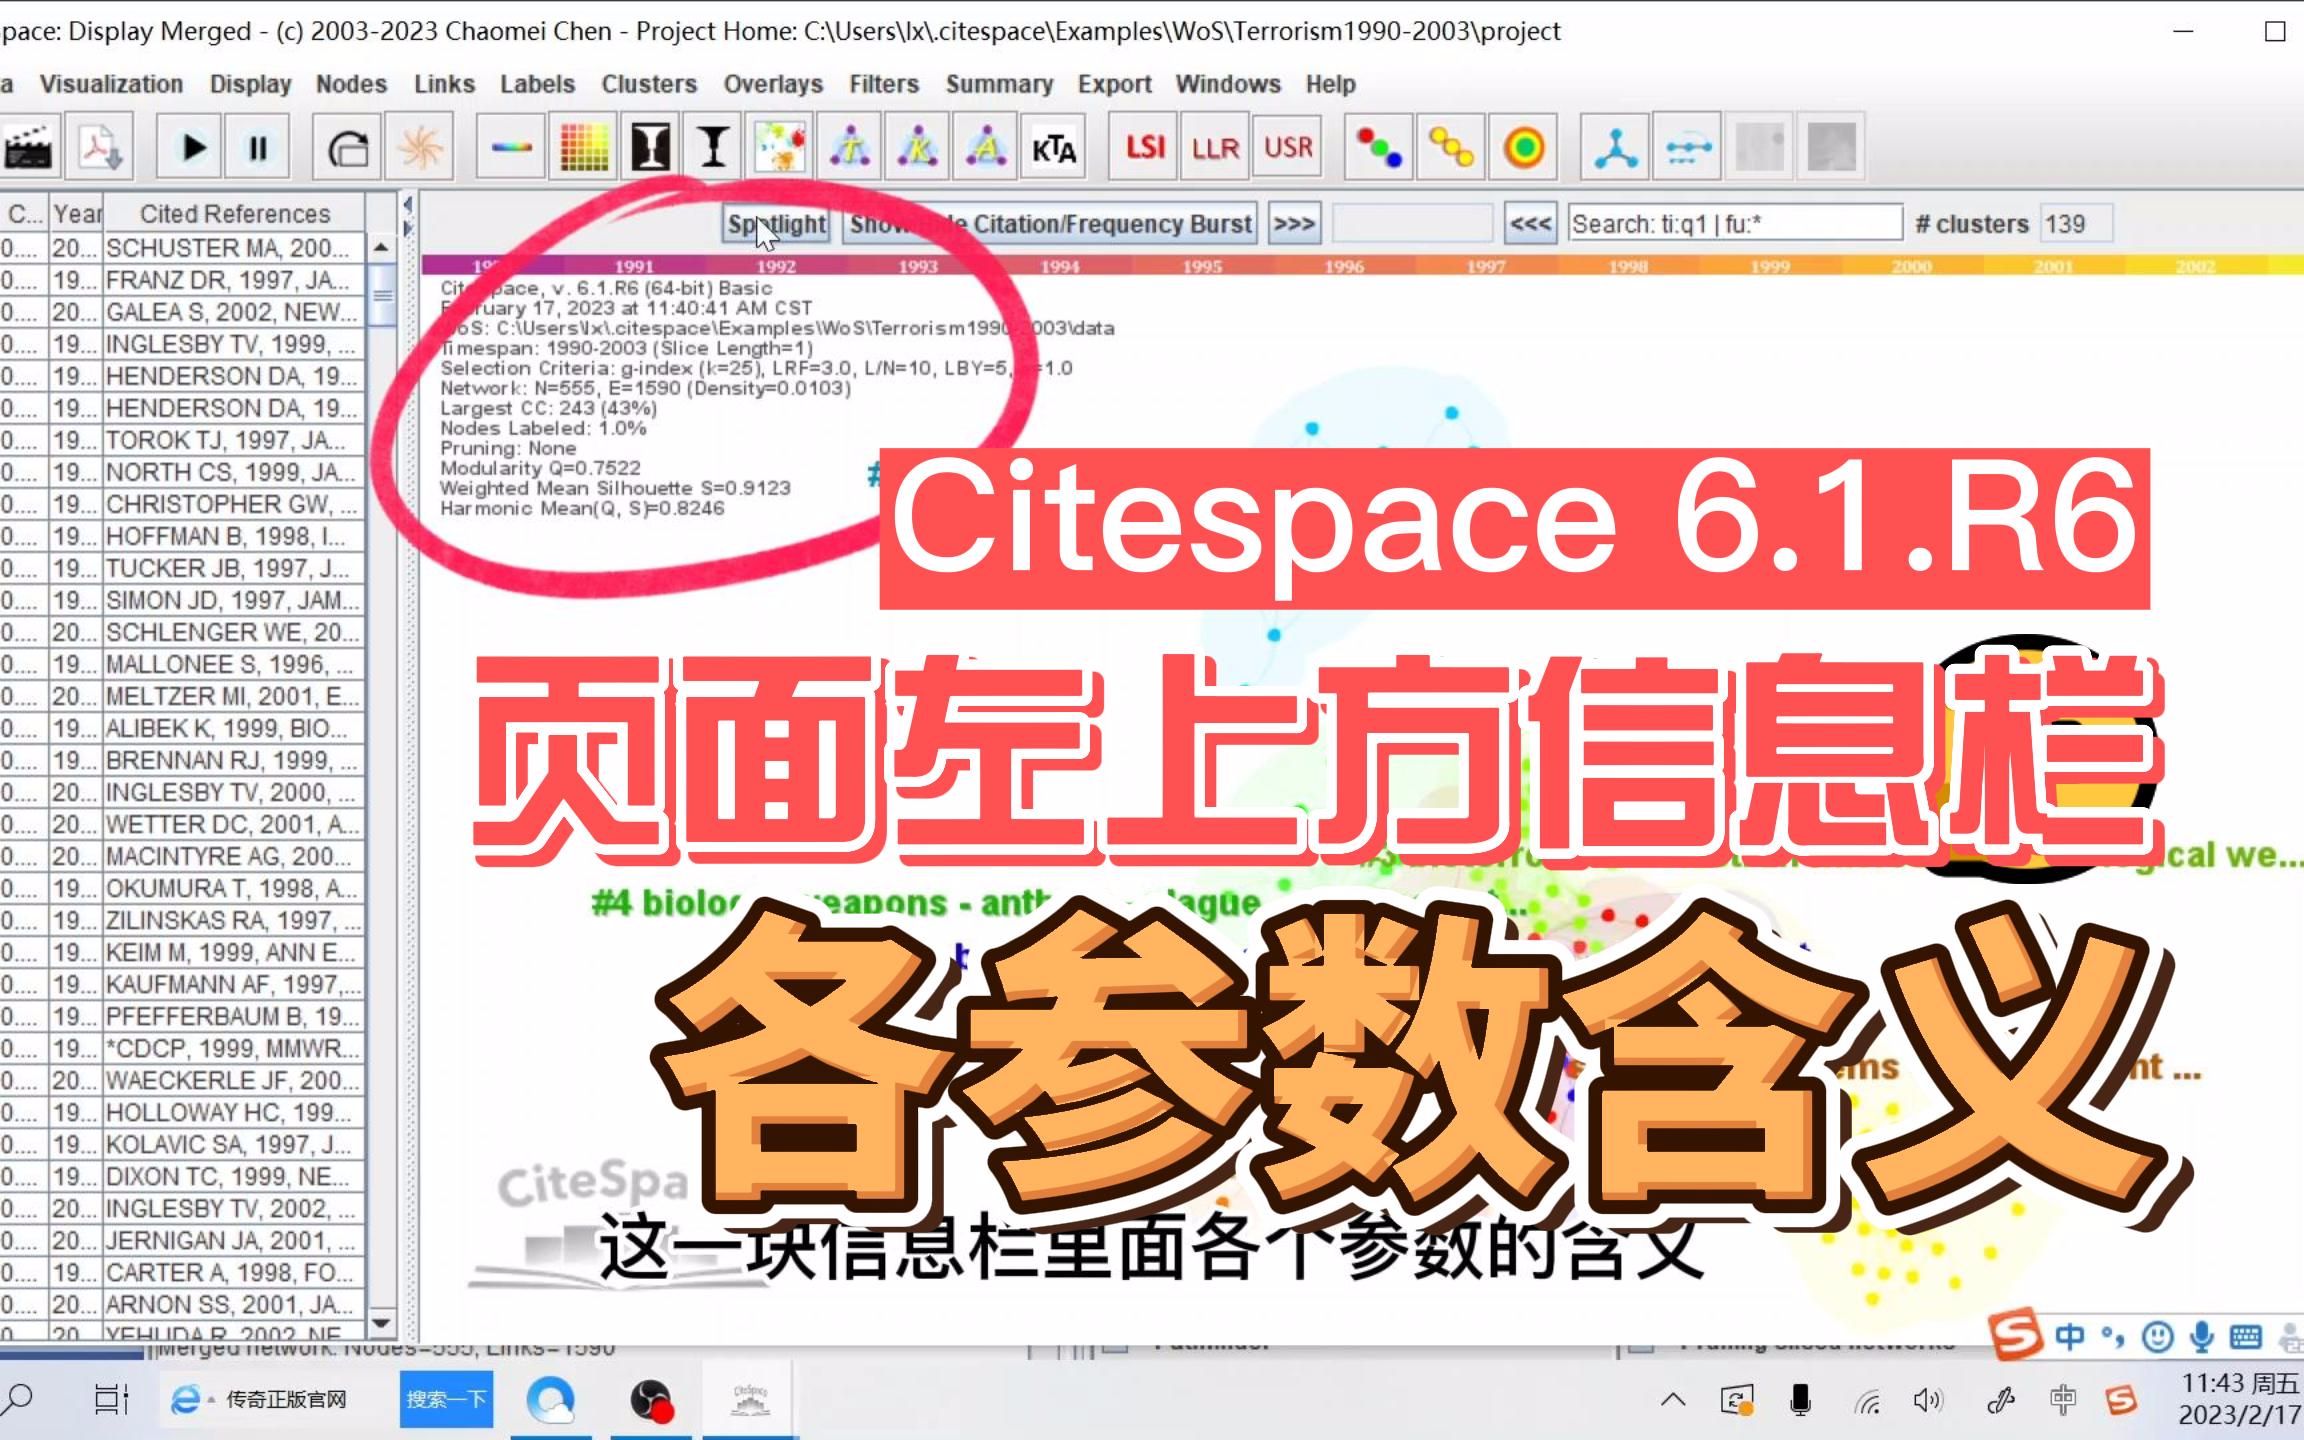The image size is (2304, 1440).
Task: Open the Export menu
Action: pyautogui.click(x=1114, y=84)
